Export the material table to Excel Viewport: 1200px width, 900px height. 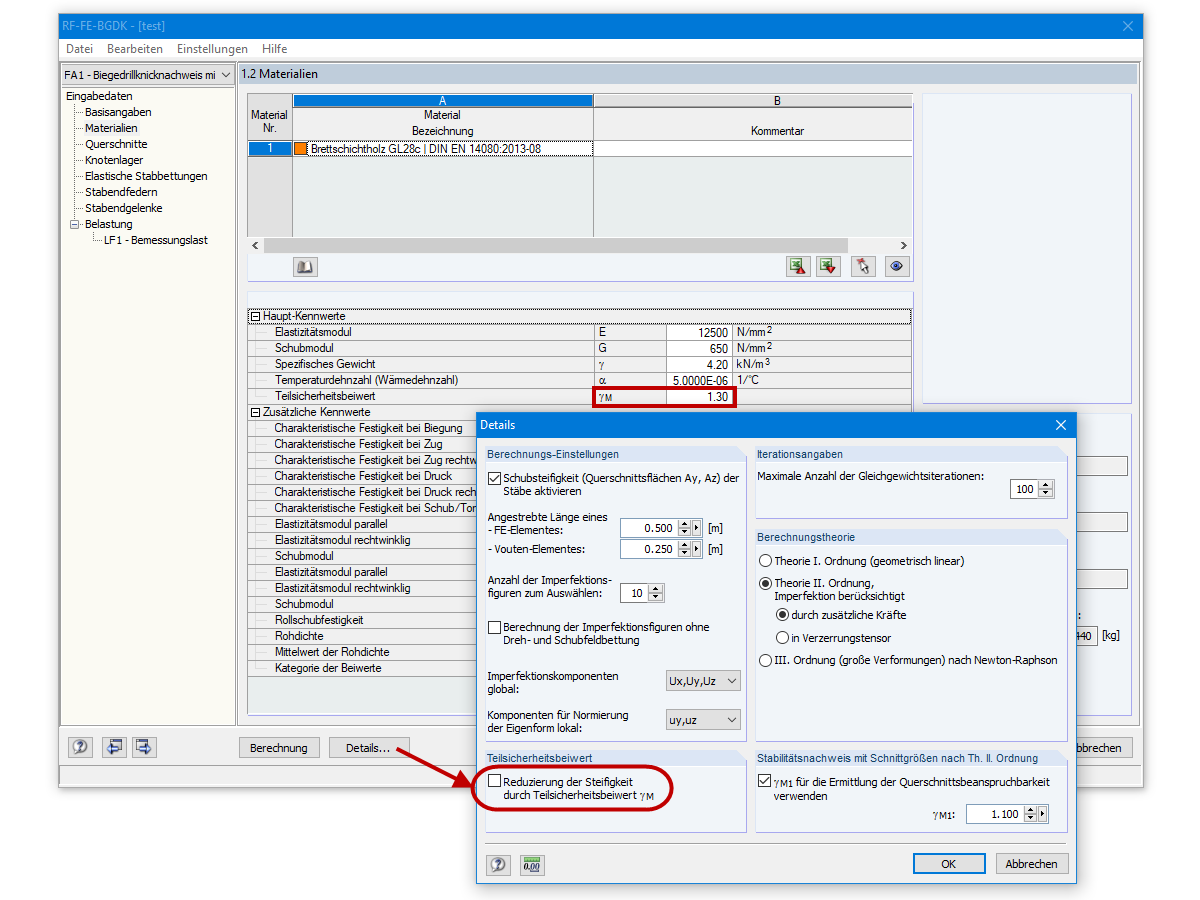(x=797, y=266)
